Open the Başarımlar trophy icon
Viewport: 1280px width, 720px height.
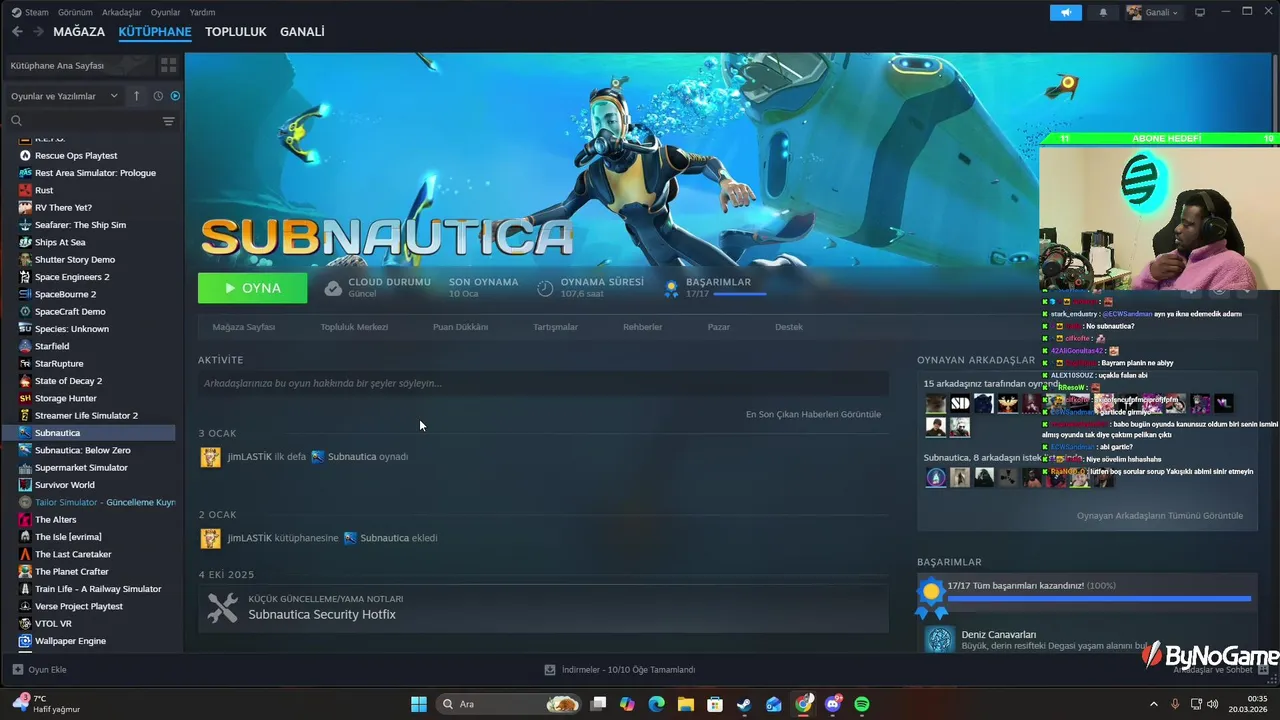[672, 289]
